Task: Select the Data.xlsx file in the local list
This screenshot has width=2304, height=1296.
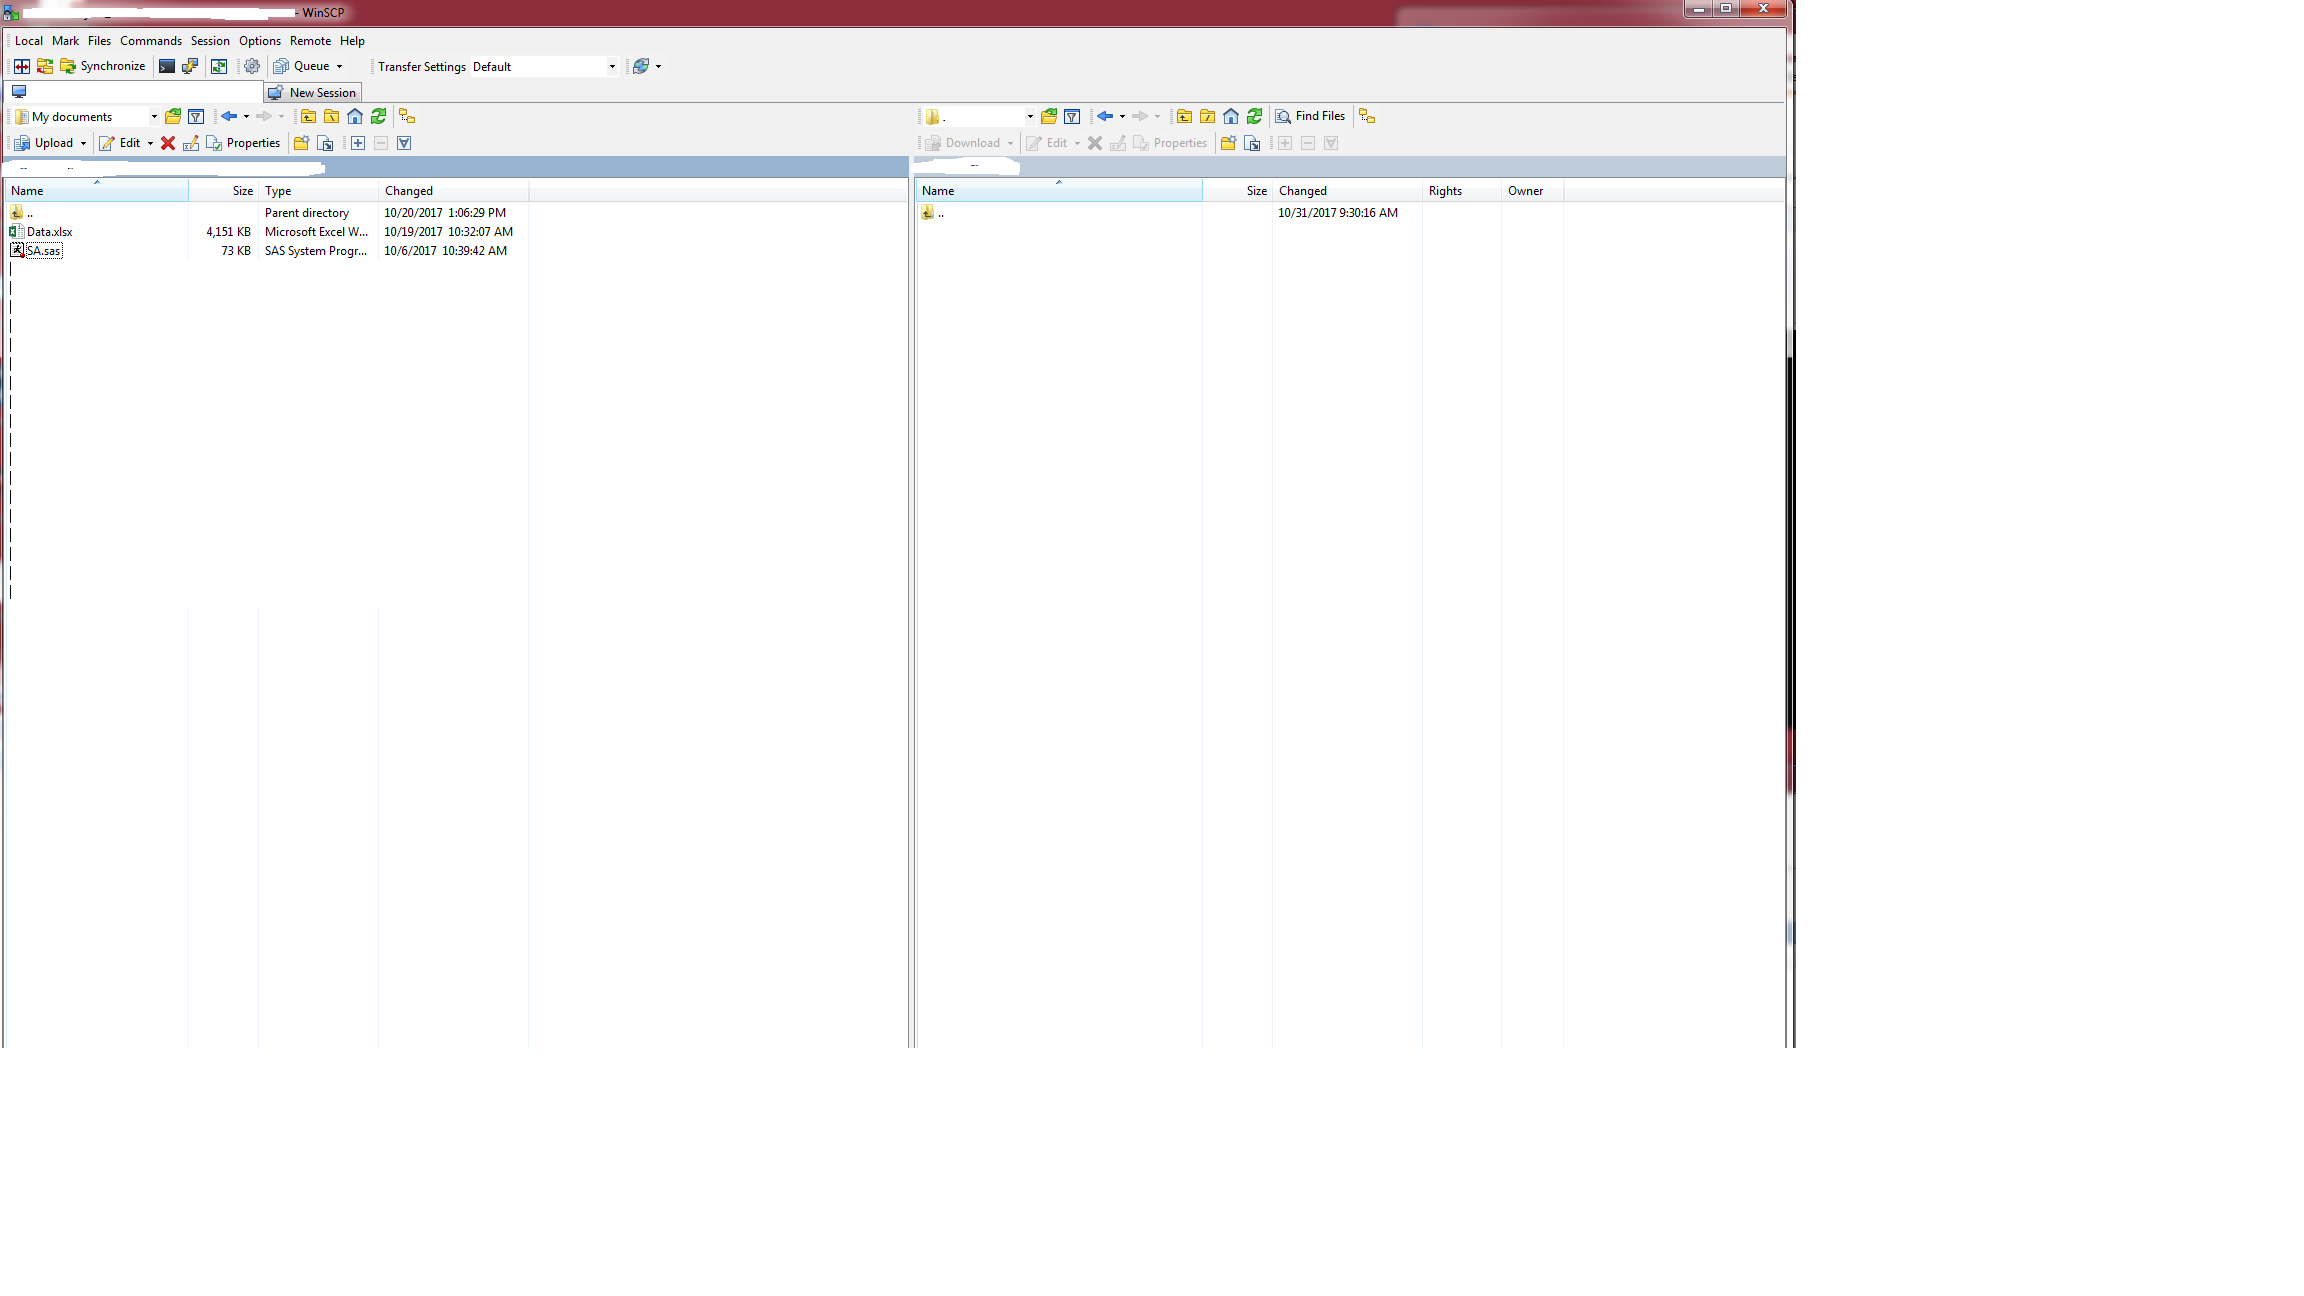Action: (x=49, y=232)
